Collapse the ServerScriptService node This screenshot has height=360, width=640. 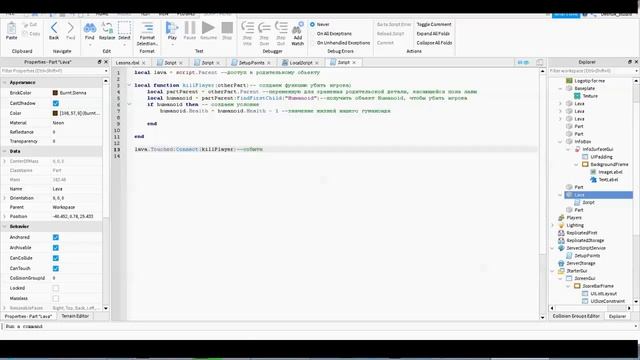pyautogui.click(x=553, y=248)
